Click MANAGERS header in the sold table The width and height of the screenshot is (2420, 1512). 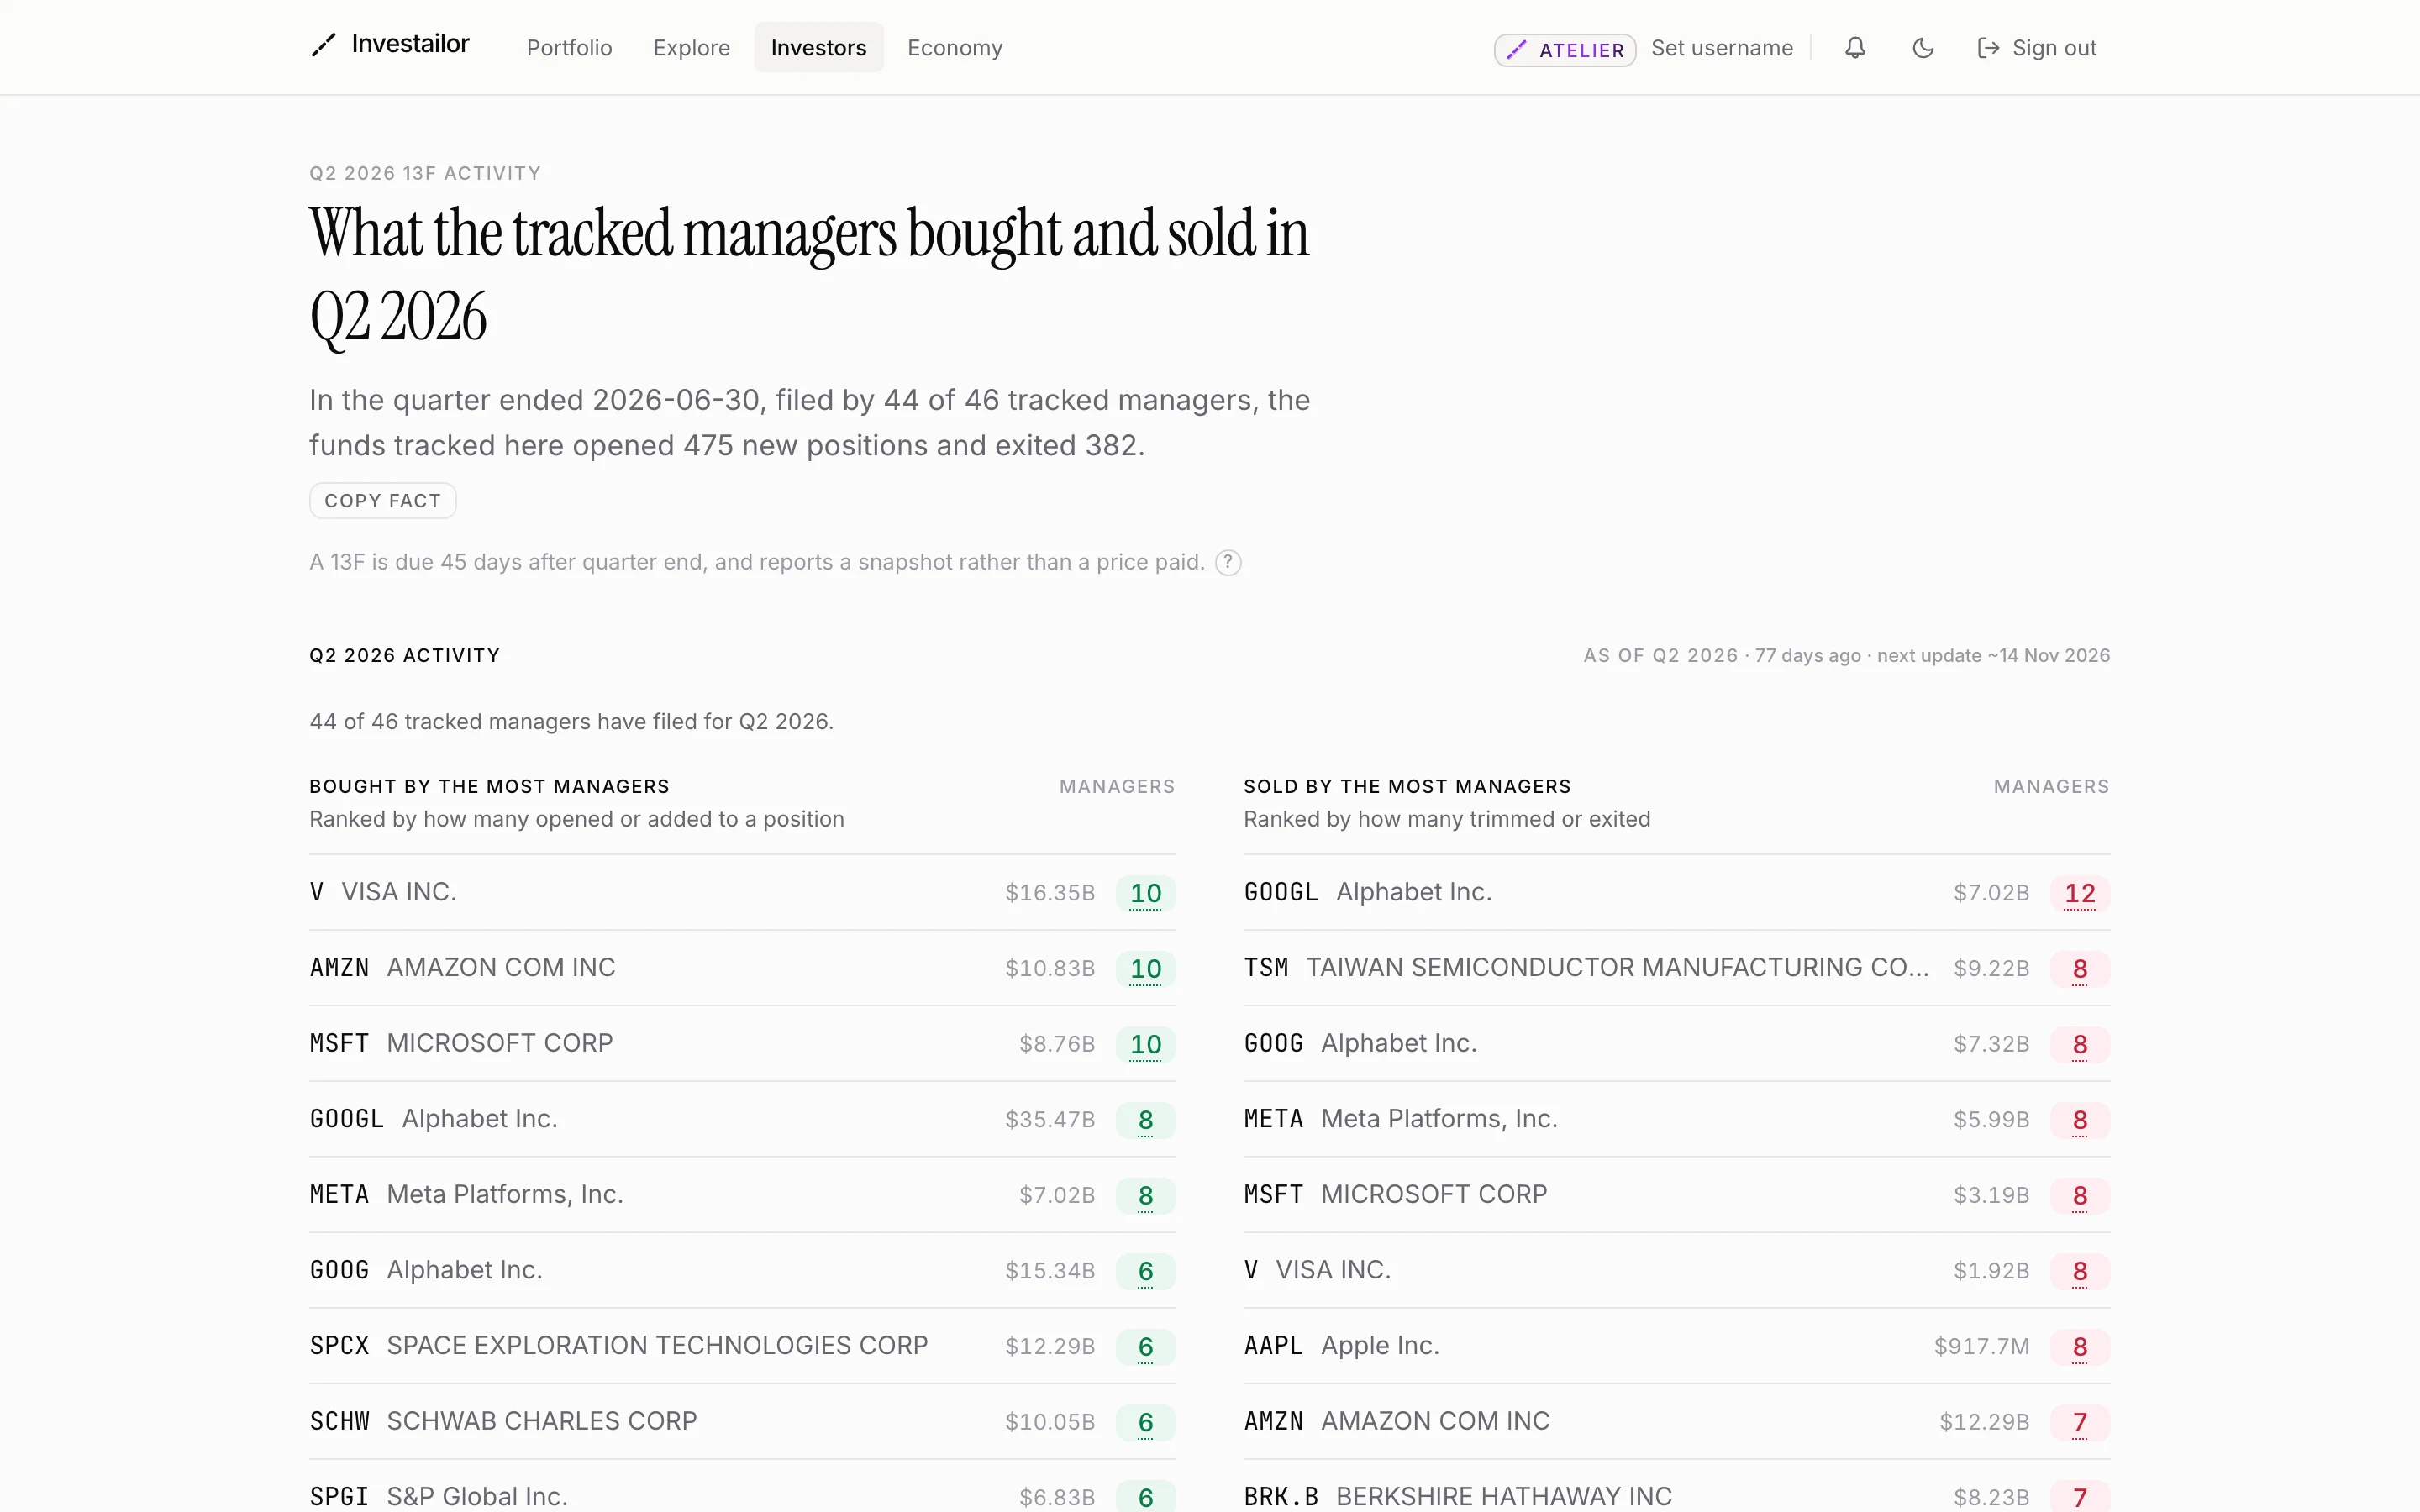2052,787
